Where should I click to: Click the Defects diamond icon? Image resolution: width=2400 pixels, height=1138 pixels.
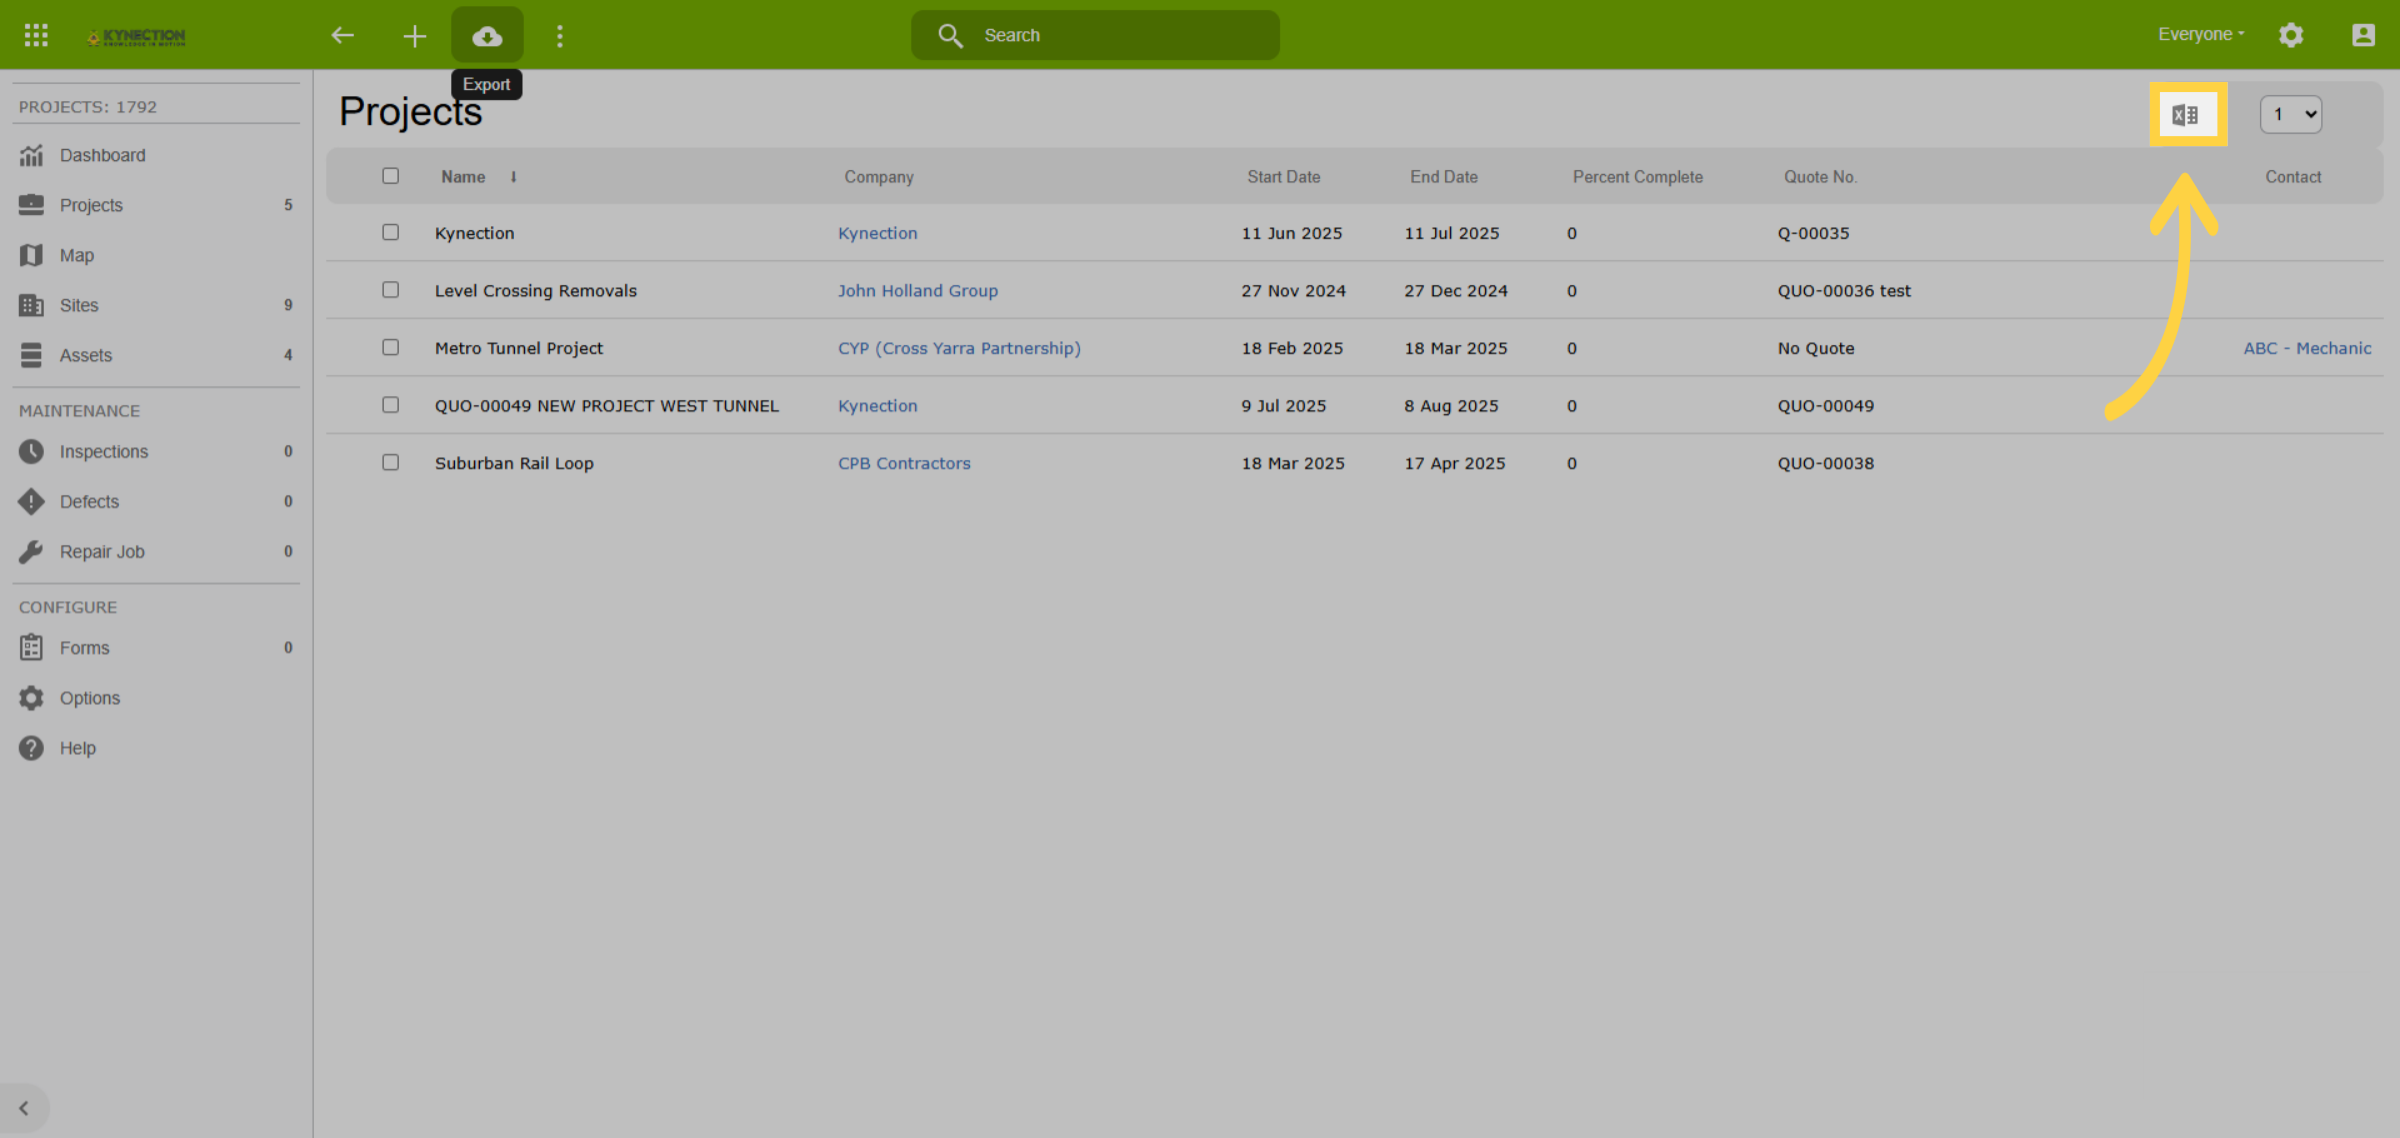pos(31,501)
